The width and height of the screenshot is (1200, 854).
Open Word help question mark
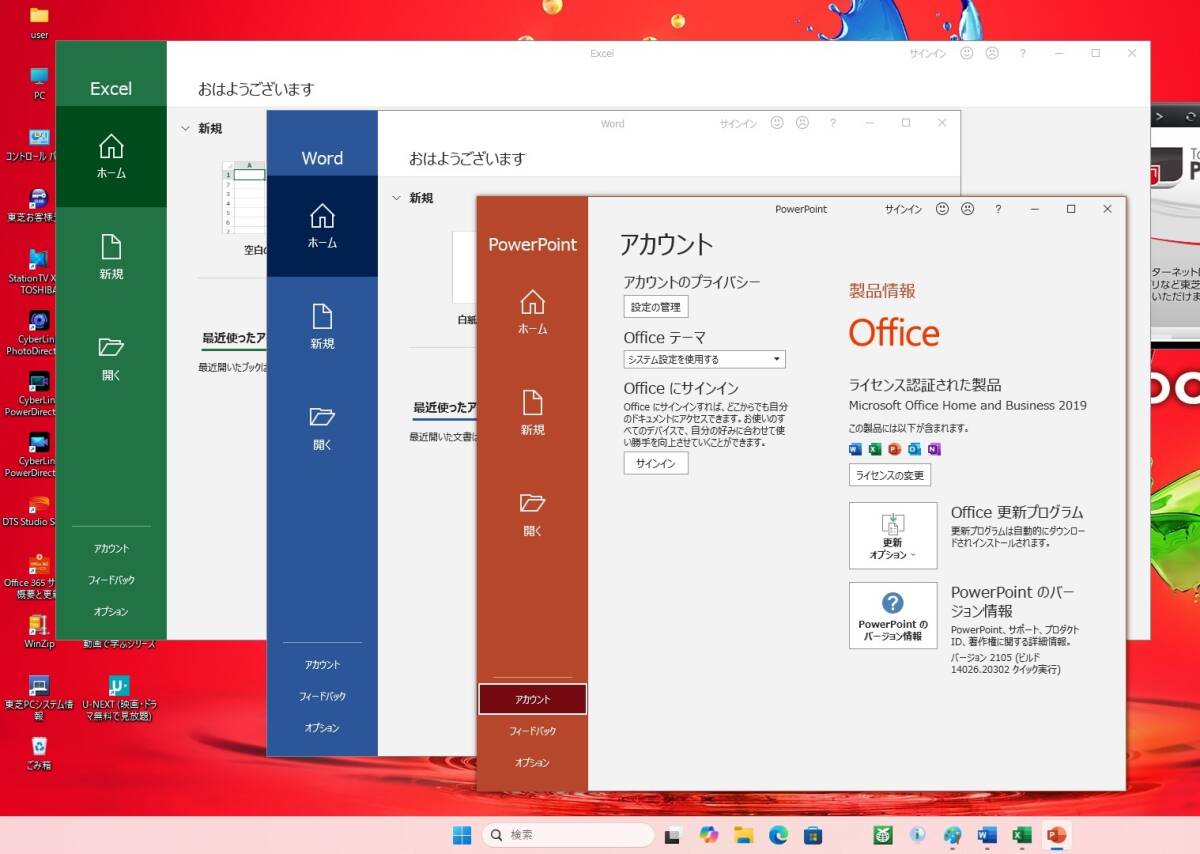833,123
